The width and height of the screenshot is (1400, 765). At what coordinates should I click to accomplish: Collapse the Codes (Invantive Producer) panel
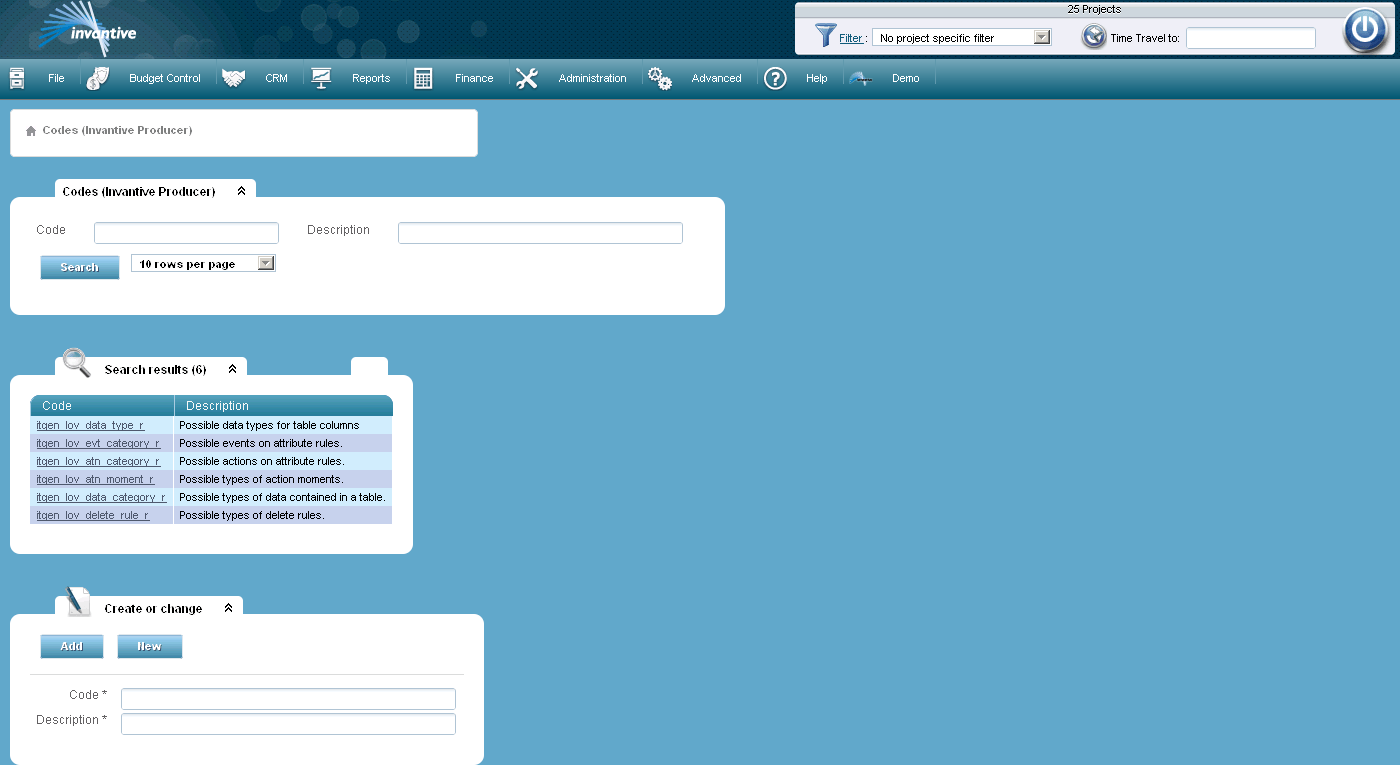(x=240, y=189)
